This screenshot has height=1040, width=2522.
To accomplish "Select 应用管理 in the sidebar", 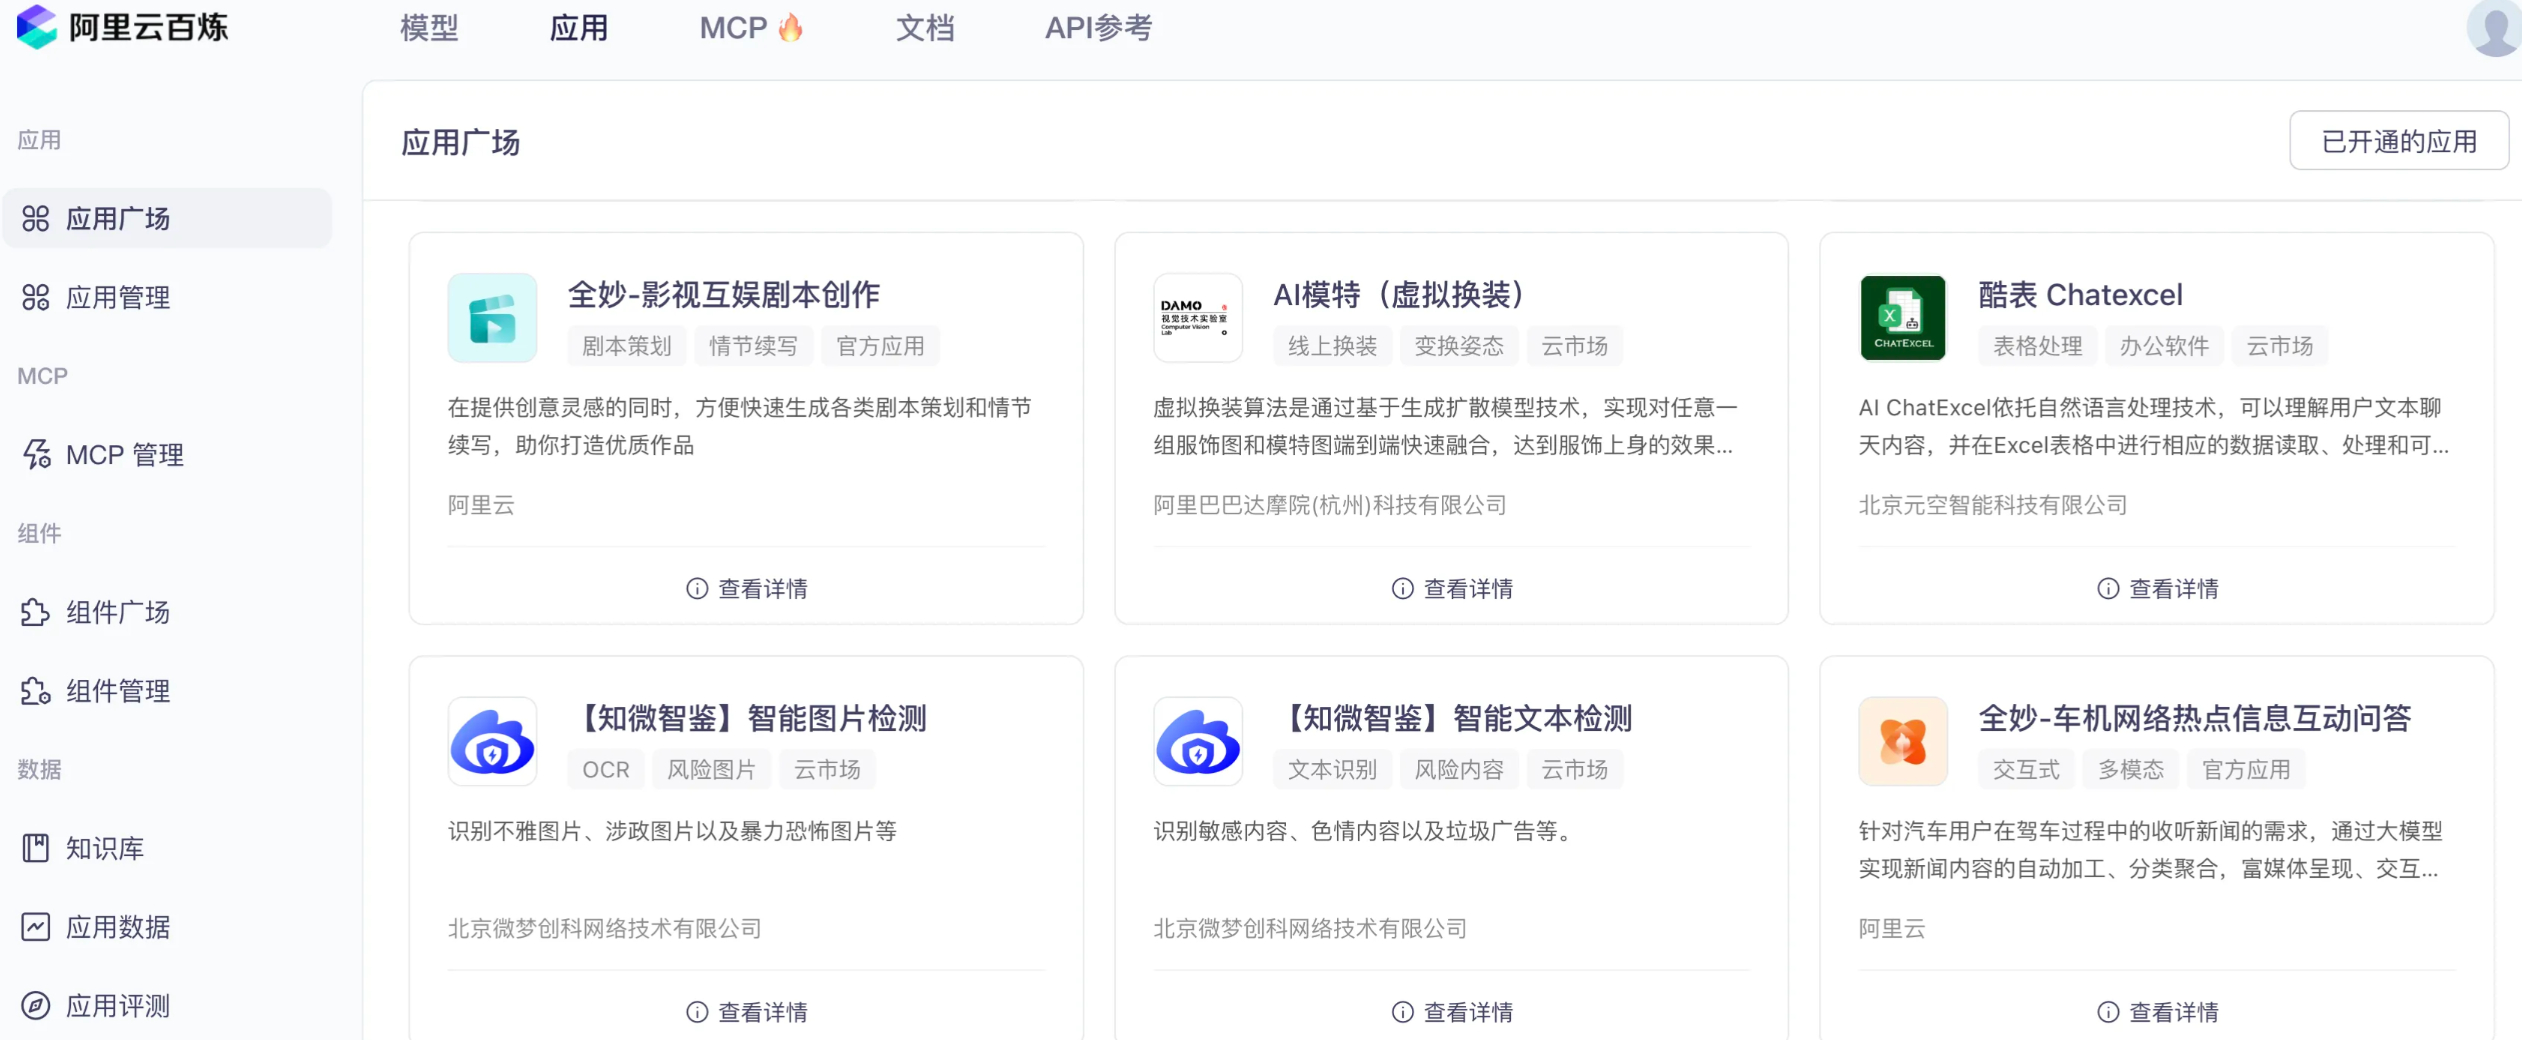I will (167, 297).
